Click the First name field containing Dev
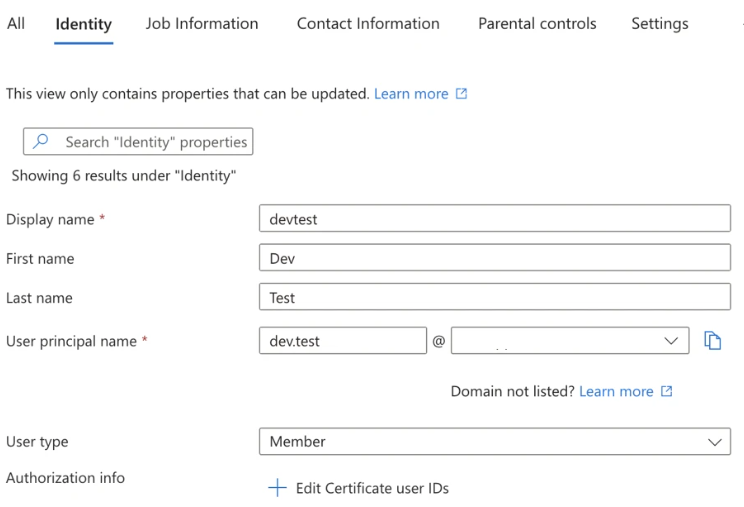 click(495, 258)
